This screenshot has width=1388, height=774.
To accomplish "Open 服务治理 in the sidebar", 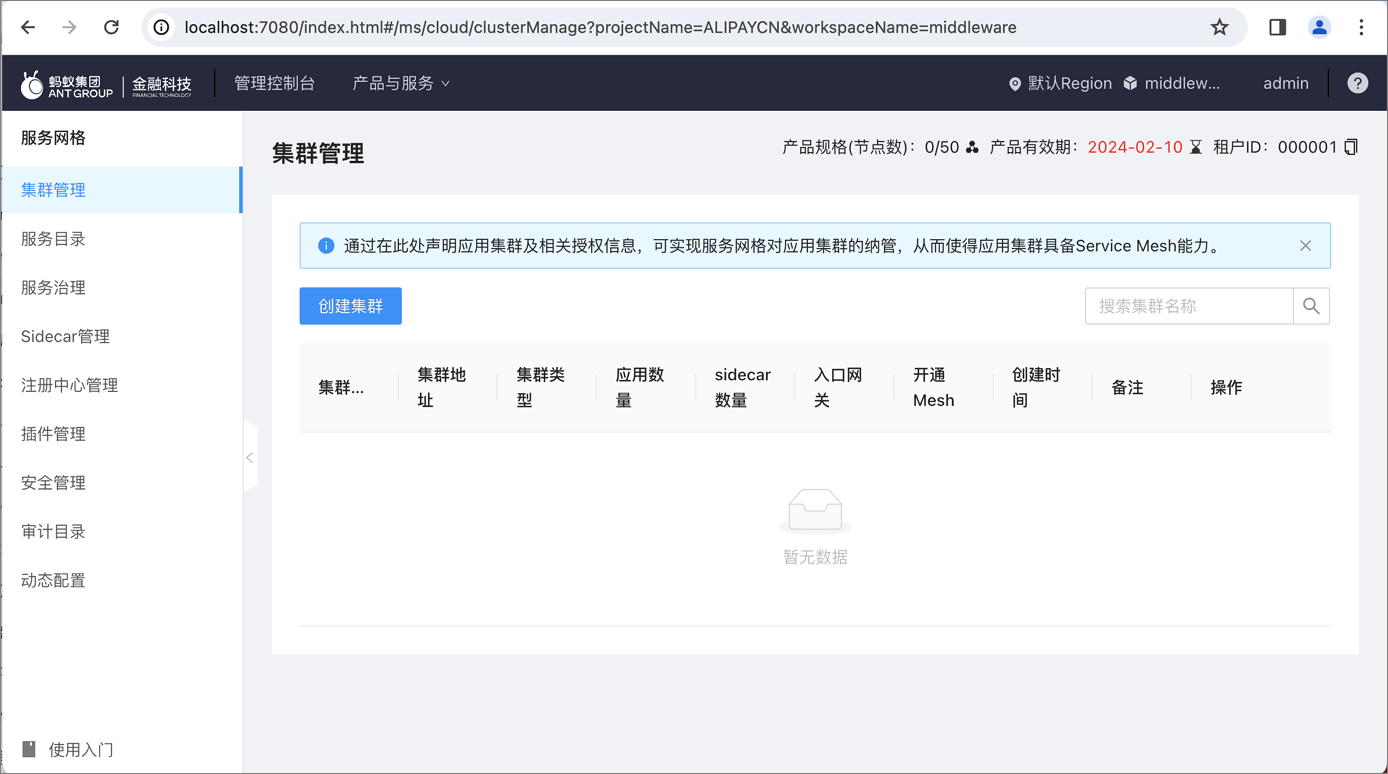I will tap(121, 288).
